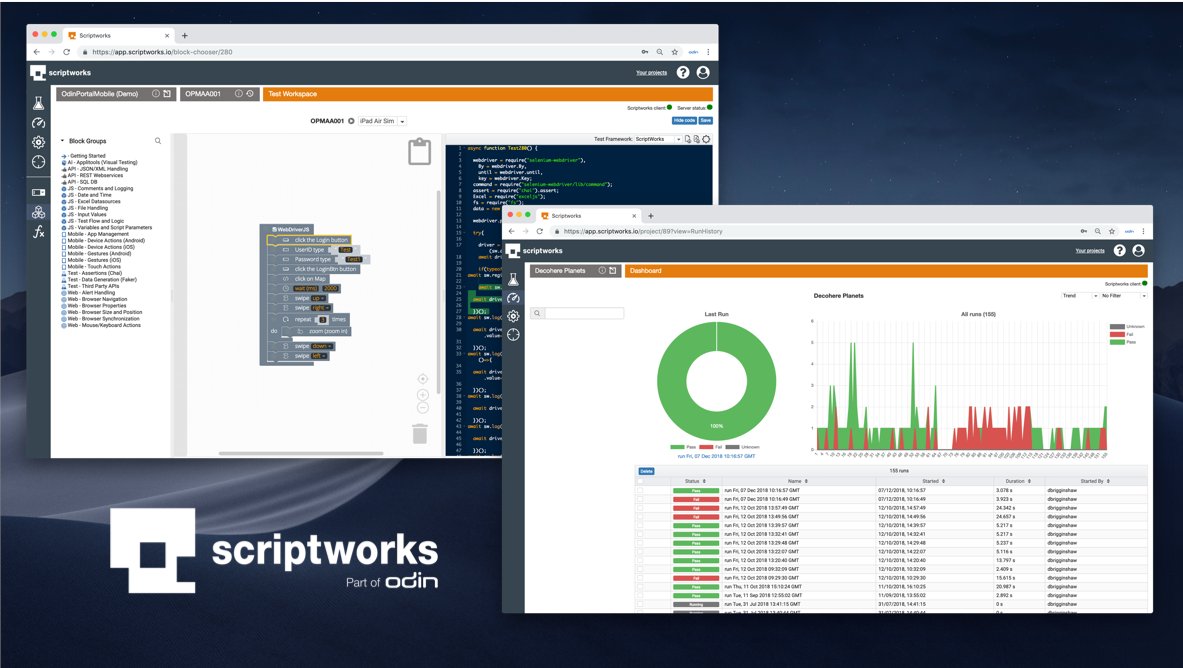Image resolution: width=1183 pixels, height=668 pixels.
Task: Click the cog icon beside the Test Framework dropdown
Action: (706, 139)
